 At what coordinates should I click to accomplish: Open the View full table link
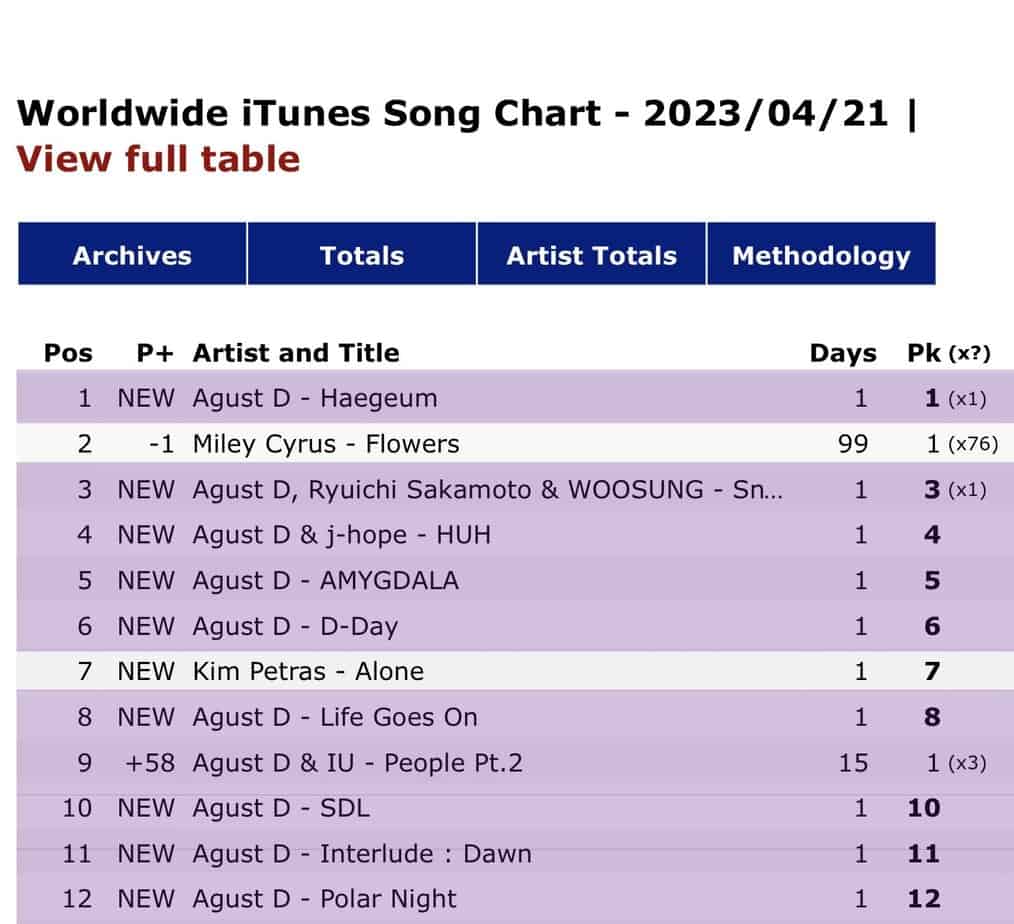click(158, 159)
